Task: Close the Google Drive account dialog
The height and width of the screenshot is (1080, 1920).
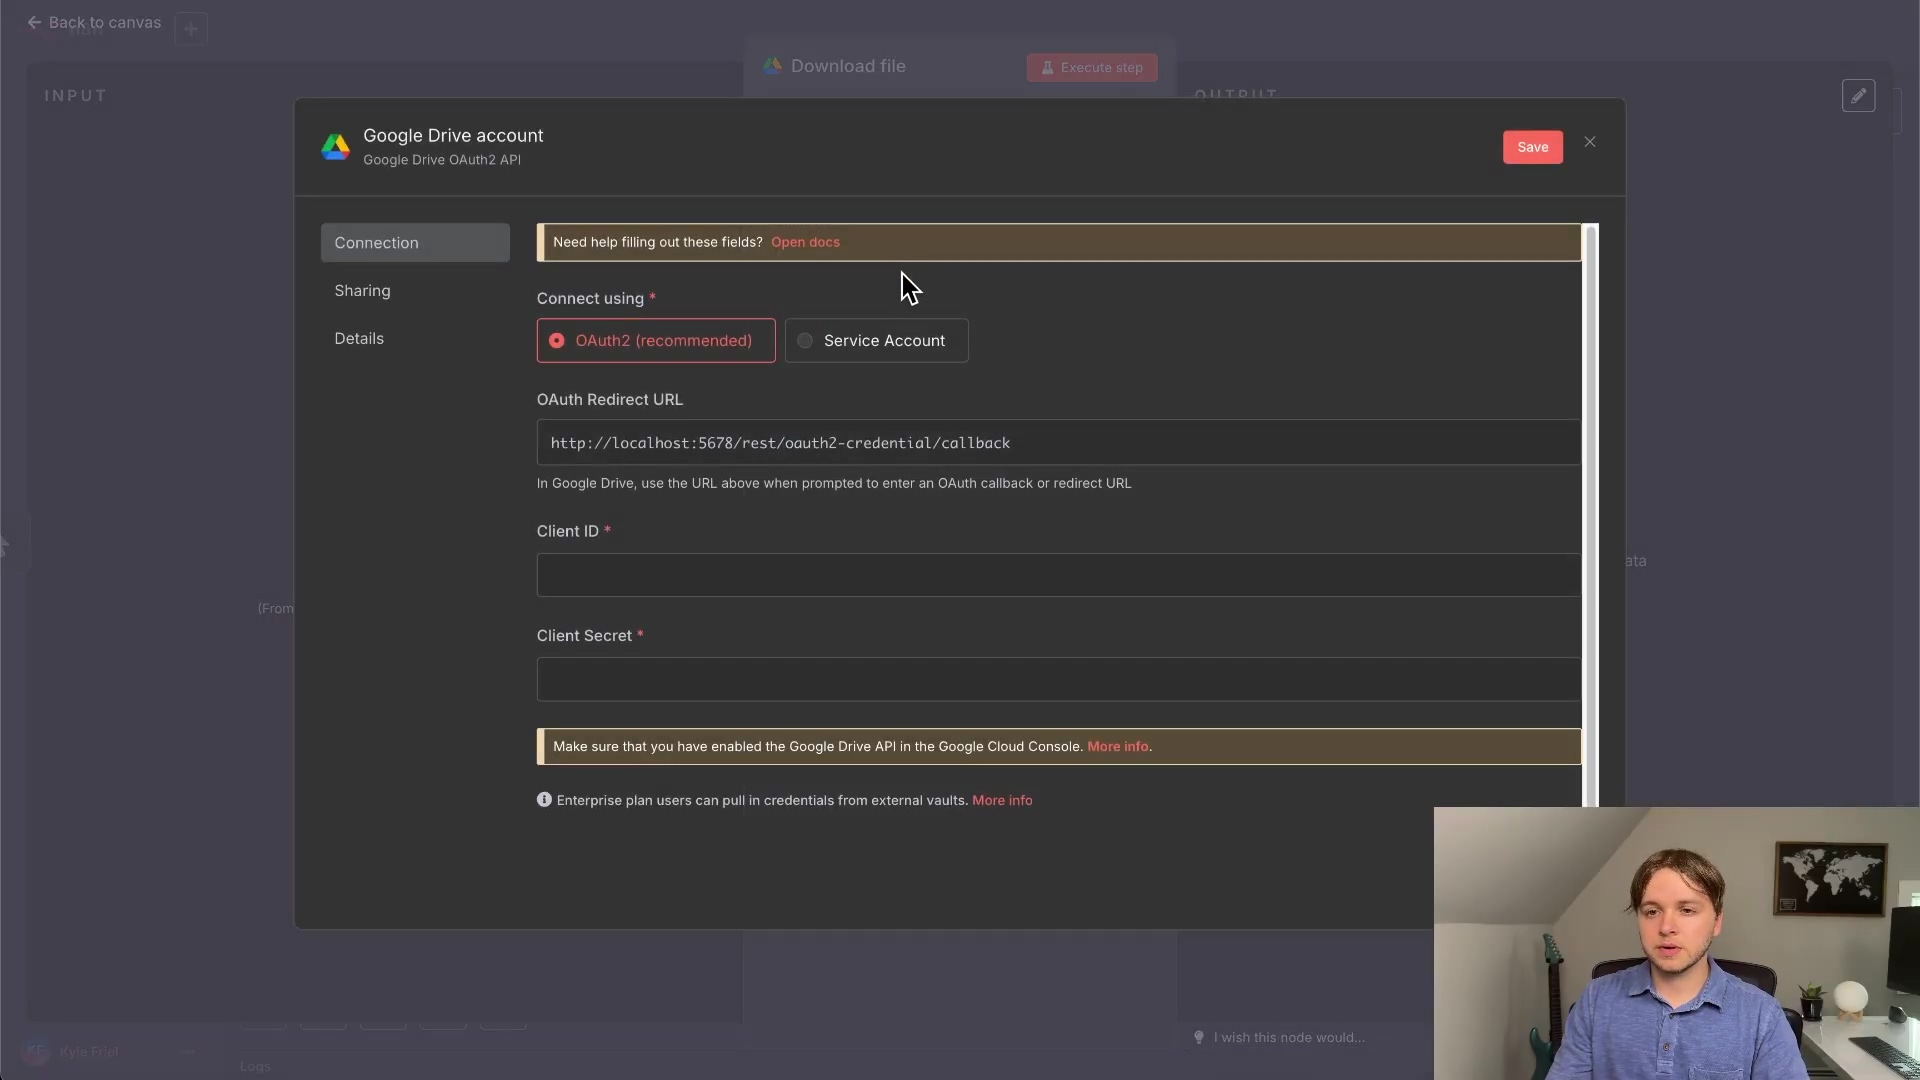Action: pyautogui.click(x=1590, y=142)
